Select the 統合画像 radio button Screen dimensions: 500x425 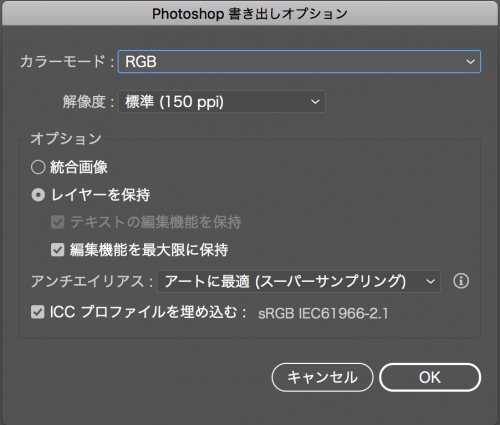point(38,167)
